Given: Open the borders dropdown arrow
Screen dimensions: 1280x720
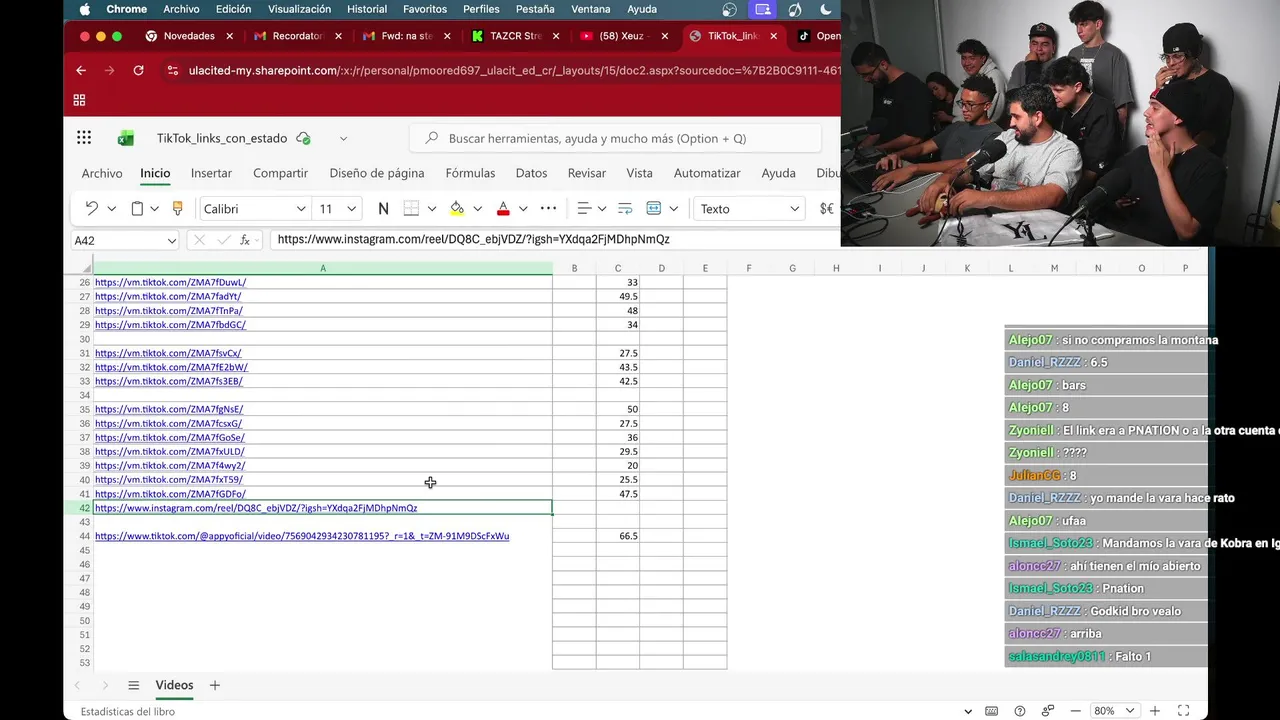Looking at the screenshot, I should tap(431, 208).
